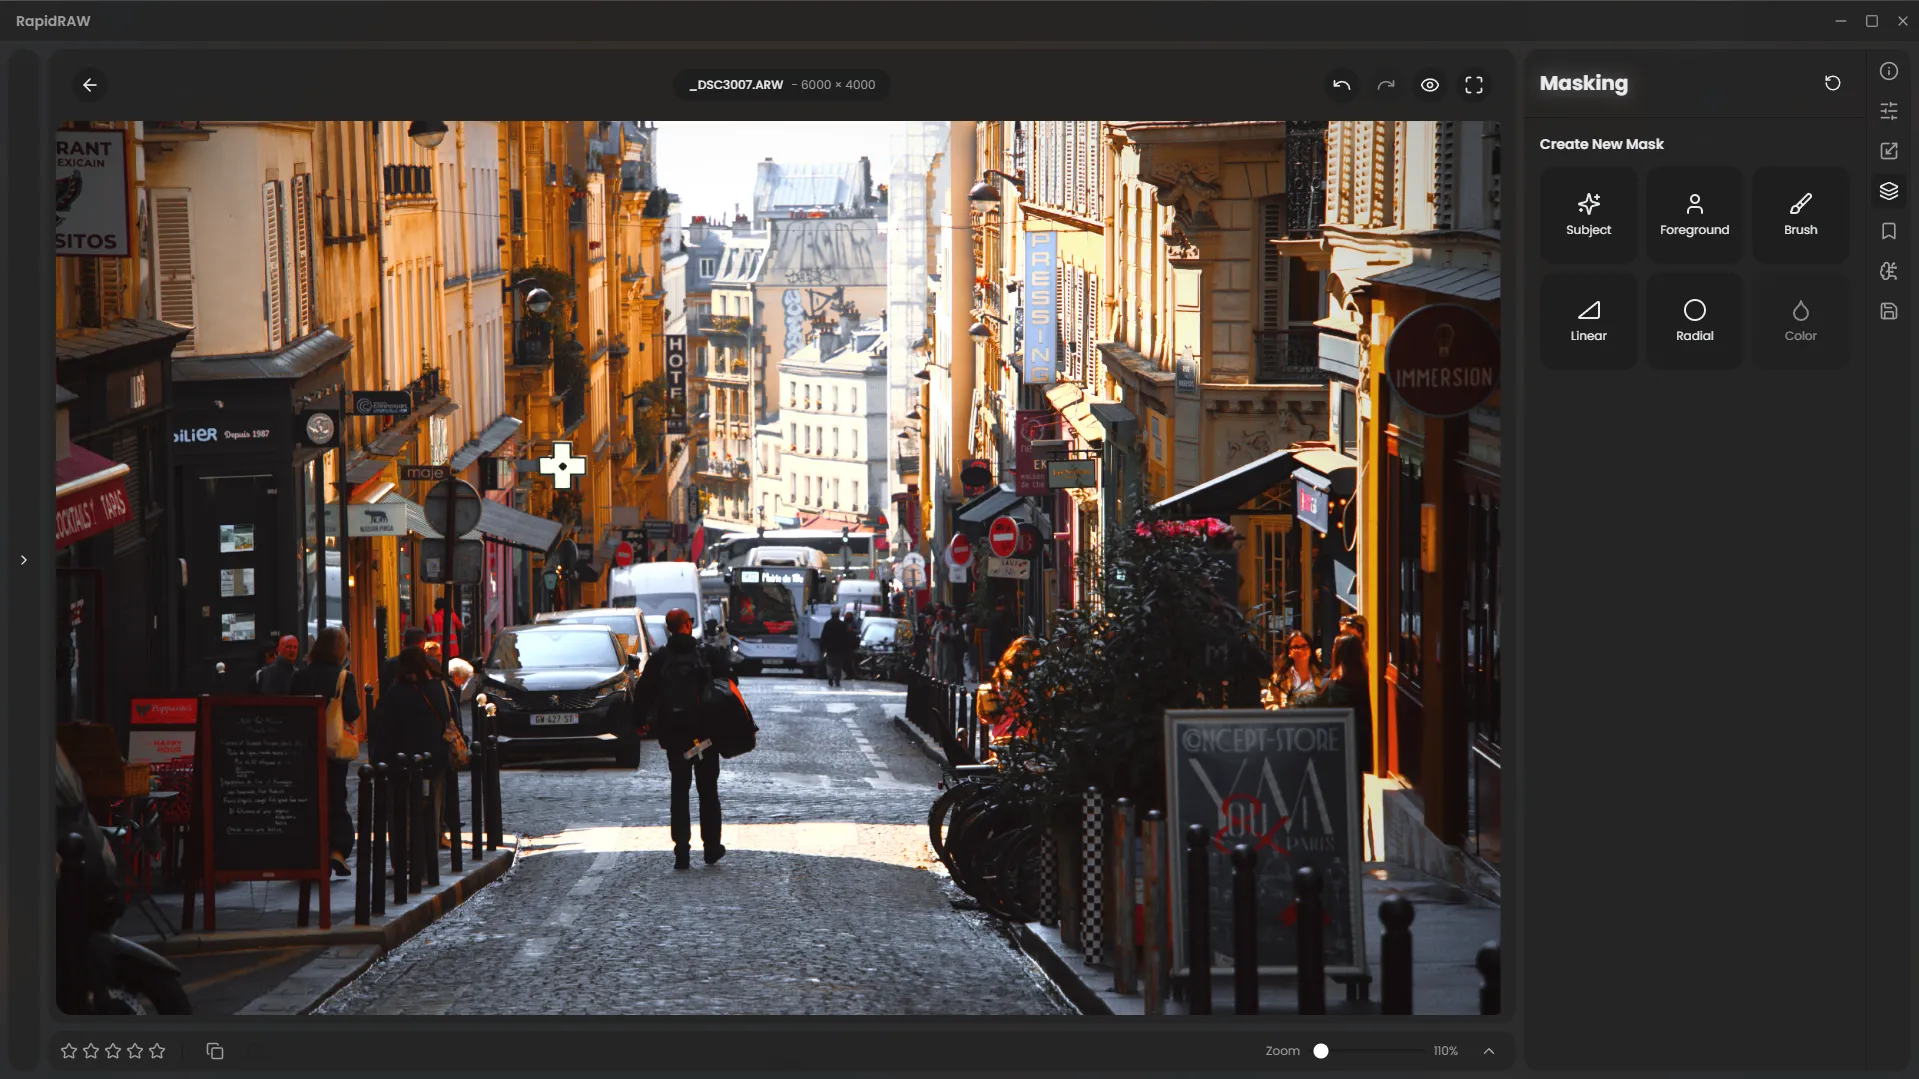Image resolution: width=1919 pixels, height=1079 pixels.
Task: Copy adjustments with the copy icon
Action: point(215,1051)
